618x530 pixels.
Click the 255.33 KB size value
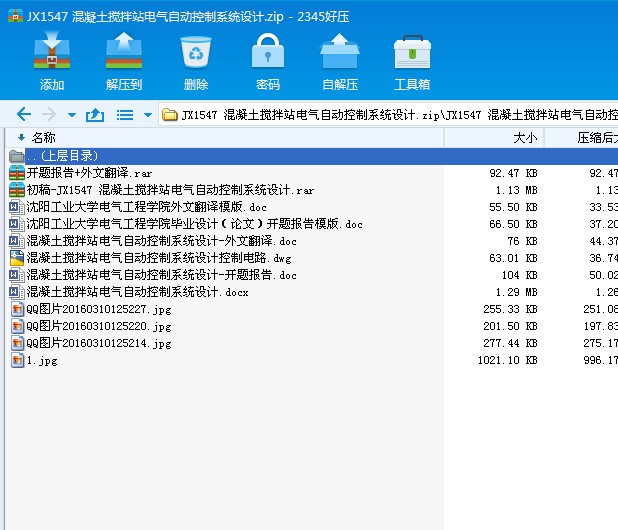coord(510,309)
